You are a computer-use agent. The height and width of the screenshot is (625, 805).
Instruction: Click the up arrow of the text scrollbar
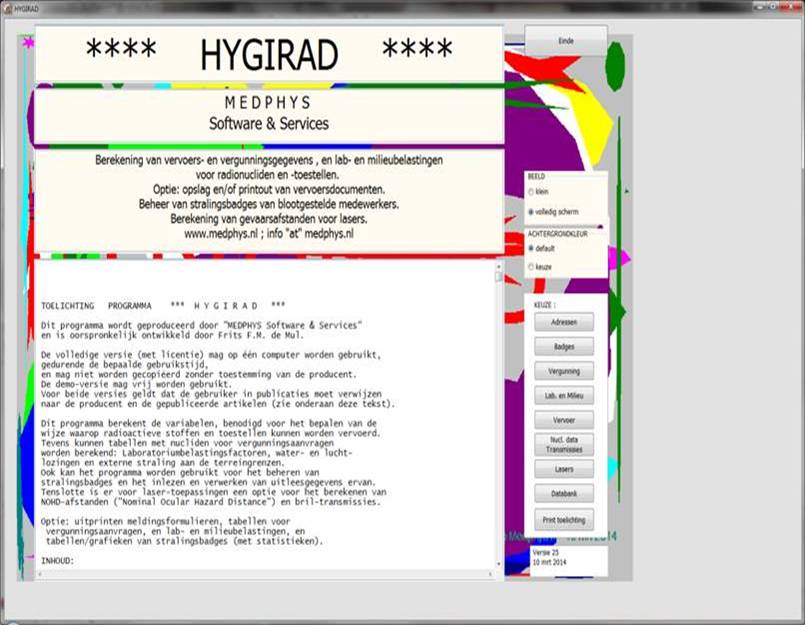tap(498, 267)
